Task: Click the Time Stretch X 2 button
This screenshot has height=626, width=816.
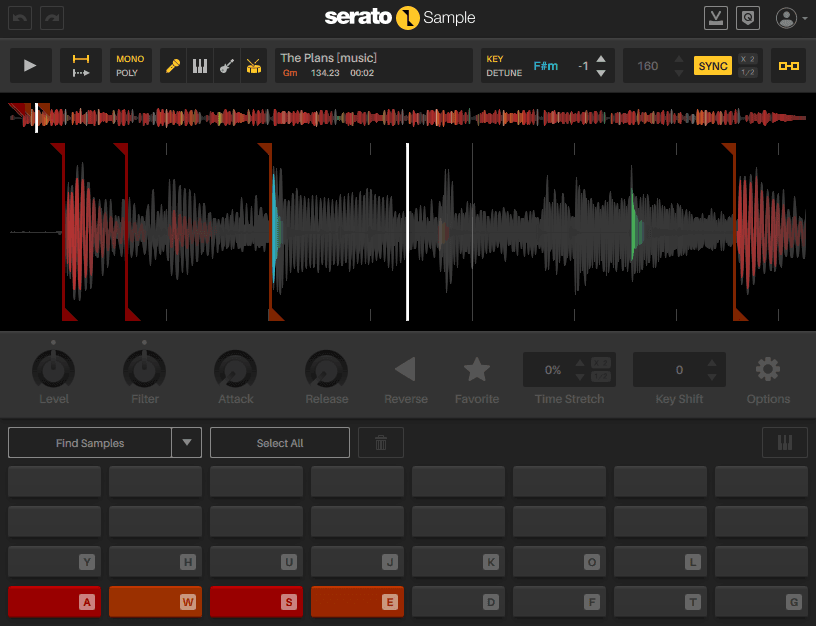Action: point(601,363)
